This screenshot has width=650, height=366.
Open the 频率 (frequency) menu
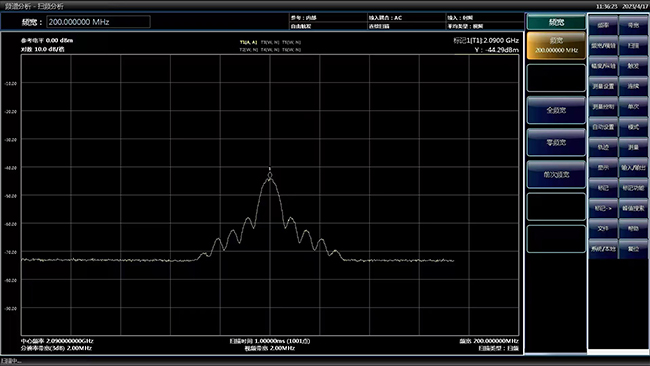(x=603, y=25)
